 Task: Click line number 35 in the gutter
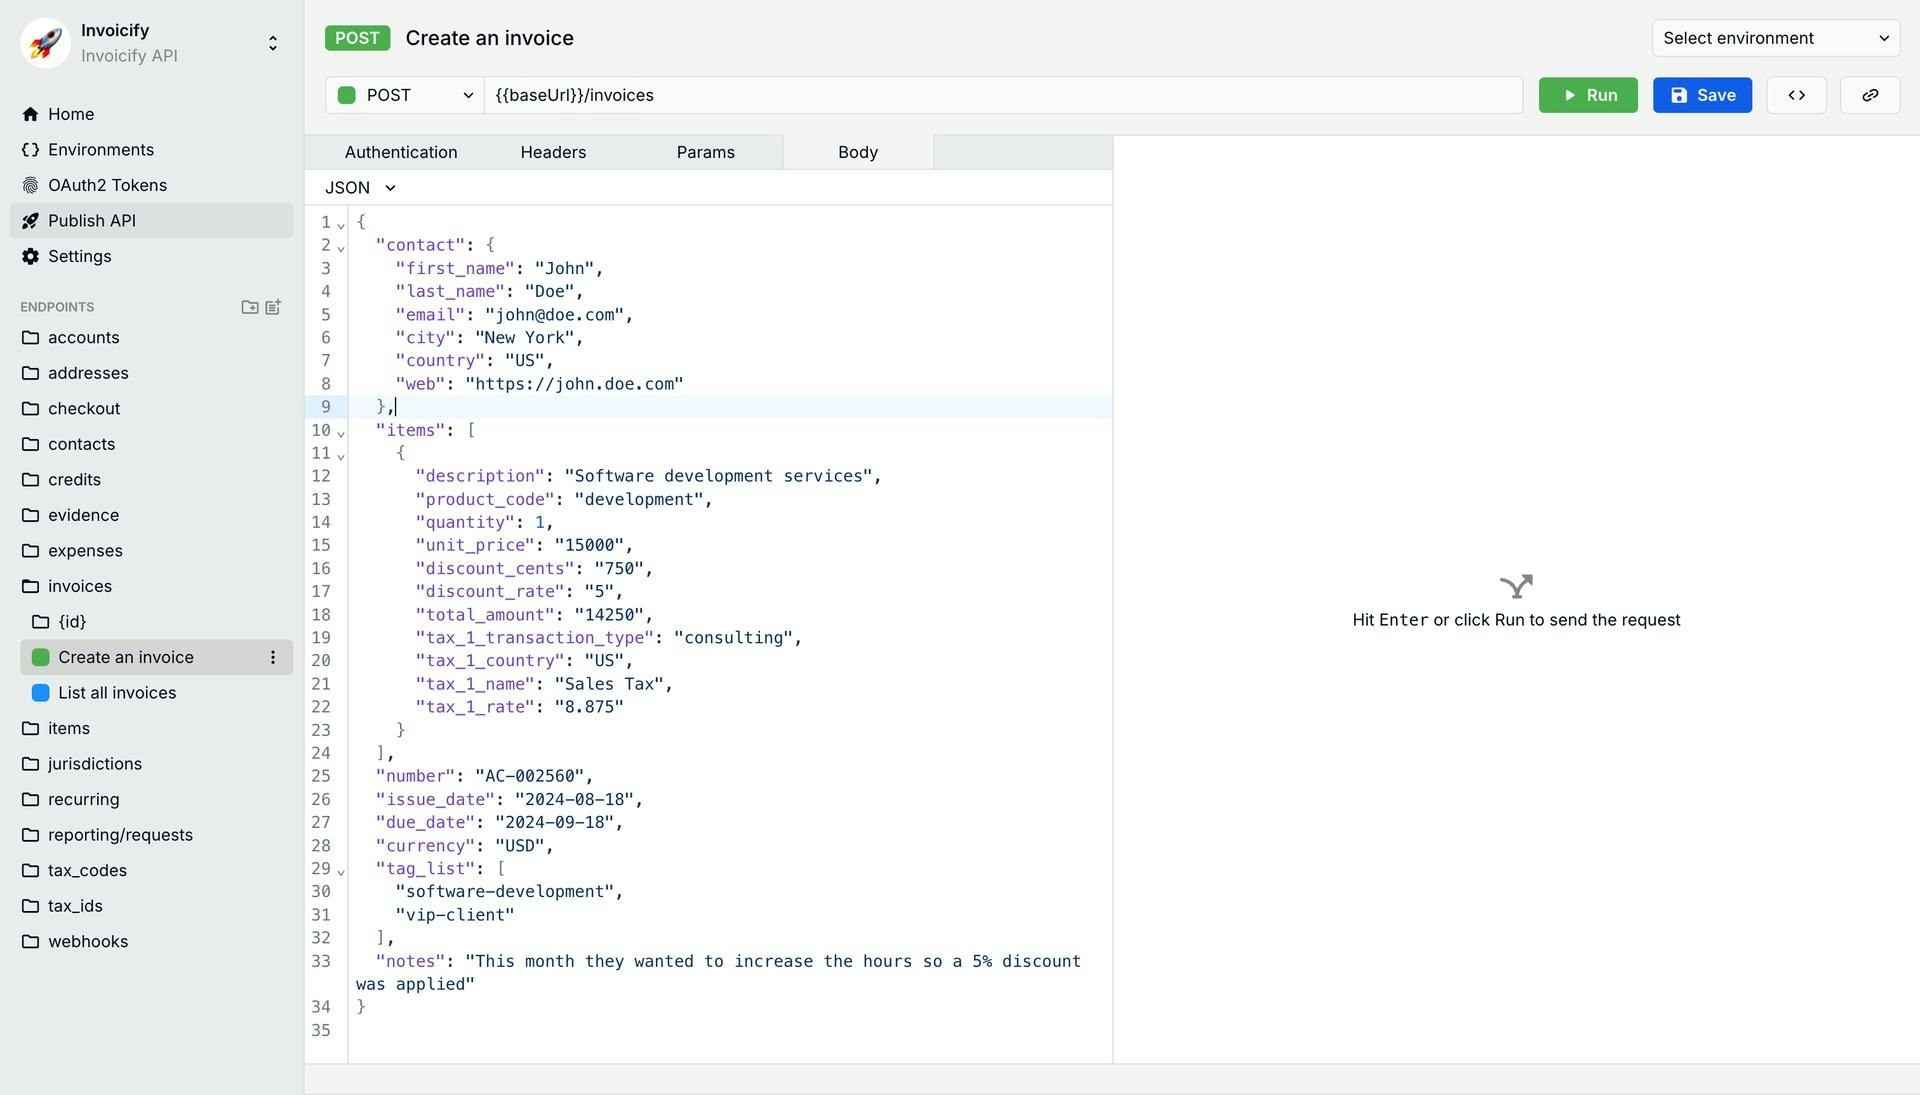coord(320,1030)
